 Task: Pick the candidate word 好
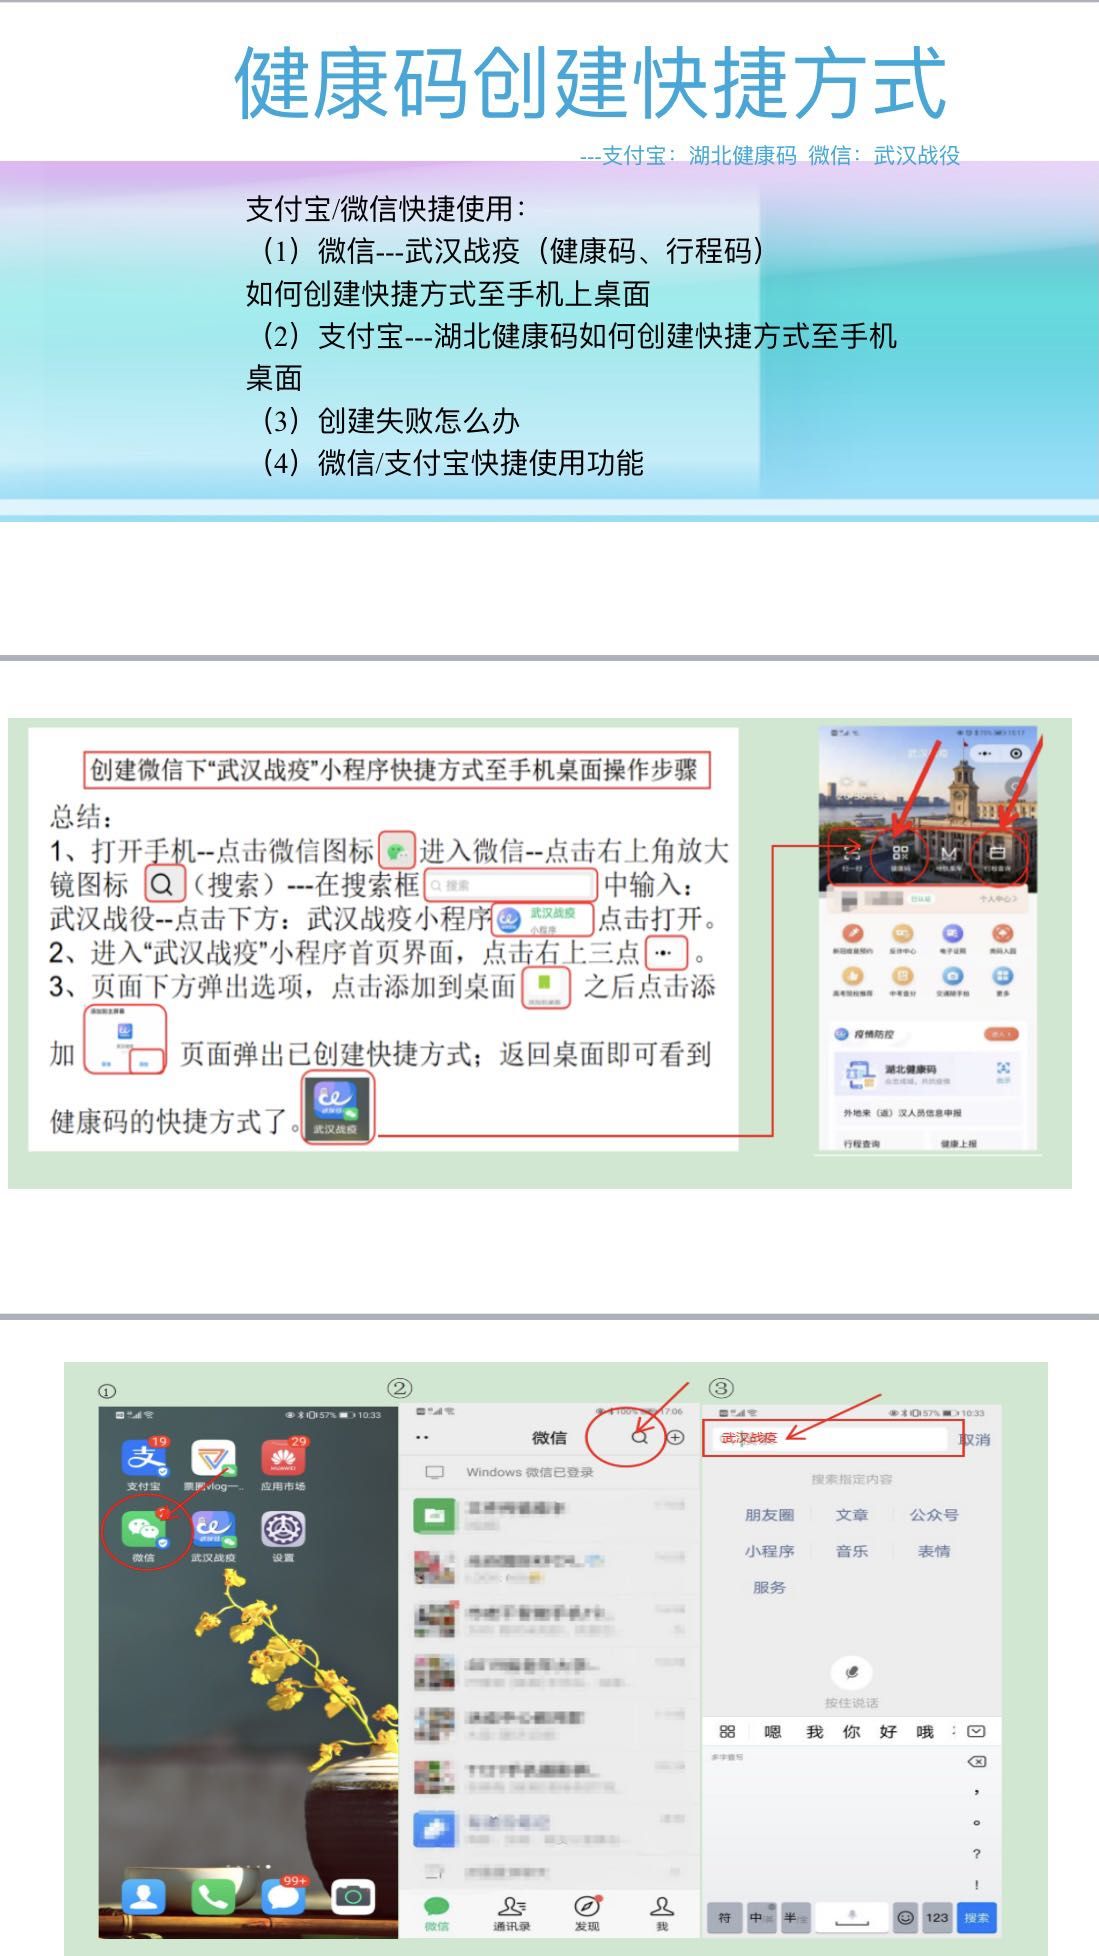(x=888, y=1732)
